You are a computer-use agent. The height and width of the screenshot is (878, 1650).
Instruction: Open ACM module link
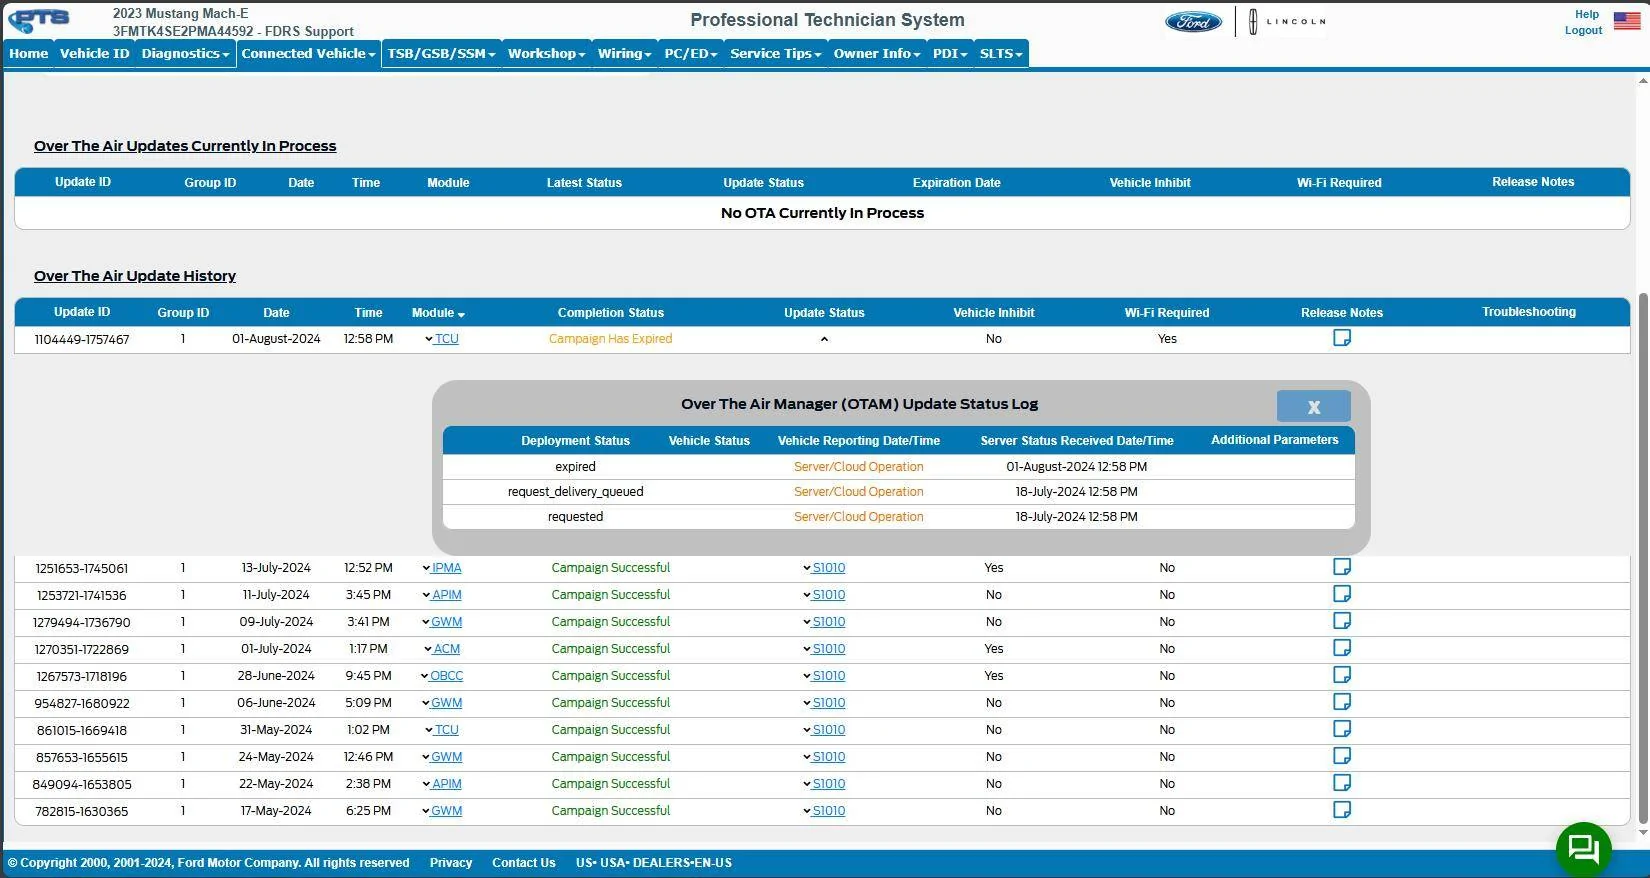(447, 649)
